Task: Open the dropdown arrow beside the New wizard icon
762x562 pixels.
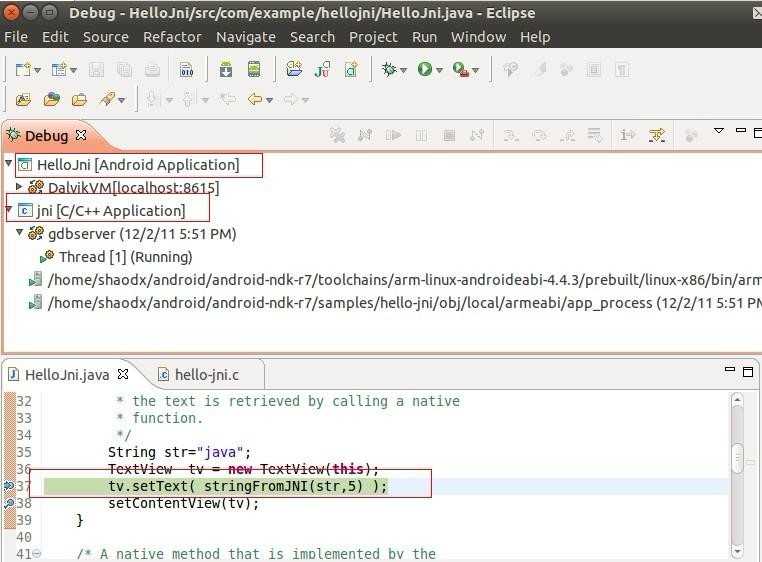Action: [x=37, y=71]
